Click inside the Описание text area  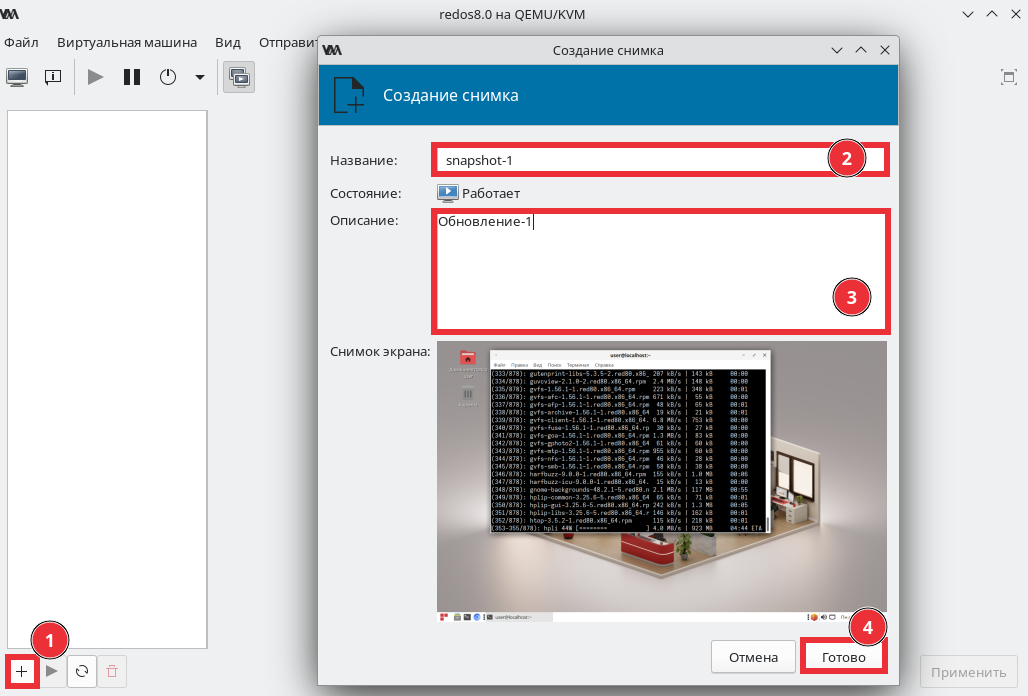pos(661,271)
